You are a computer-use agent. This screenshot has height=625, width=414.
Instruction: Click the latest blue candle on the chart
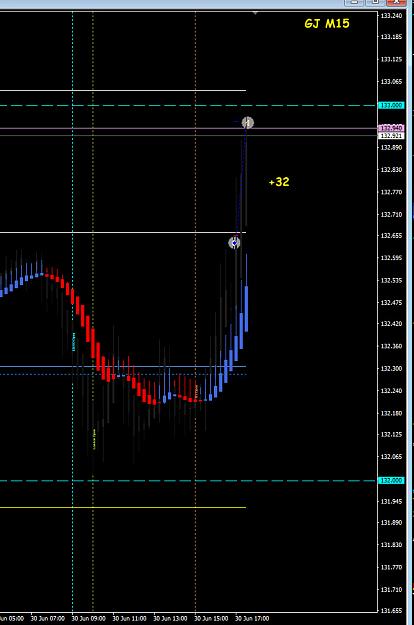(247, 309)
